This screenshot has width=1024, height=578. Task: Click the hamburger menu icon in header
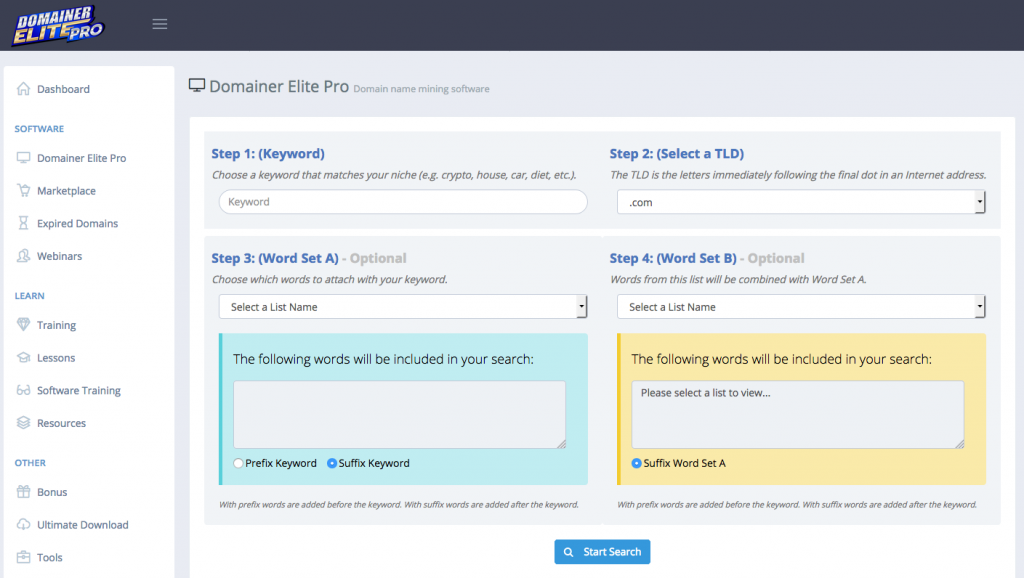[x=159, y=24]
